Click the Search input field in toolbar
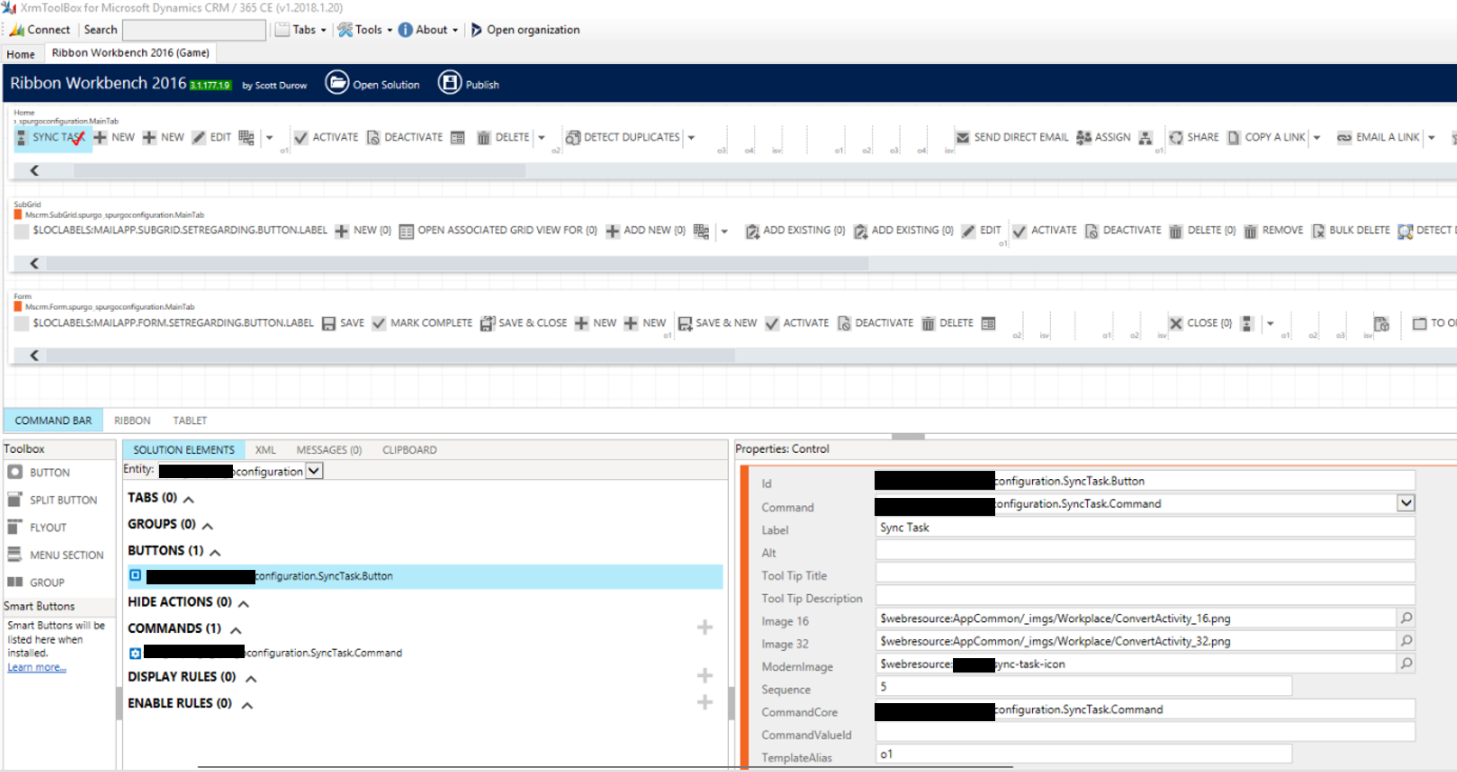This screenshot has width=1457, height=772. (x=194, y=30)
